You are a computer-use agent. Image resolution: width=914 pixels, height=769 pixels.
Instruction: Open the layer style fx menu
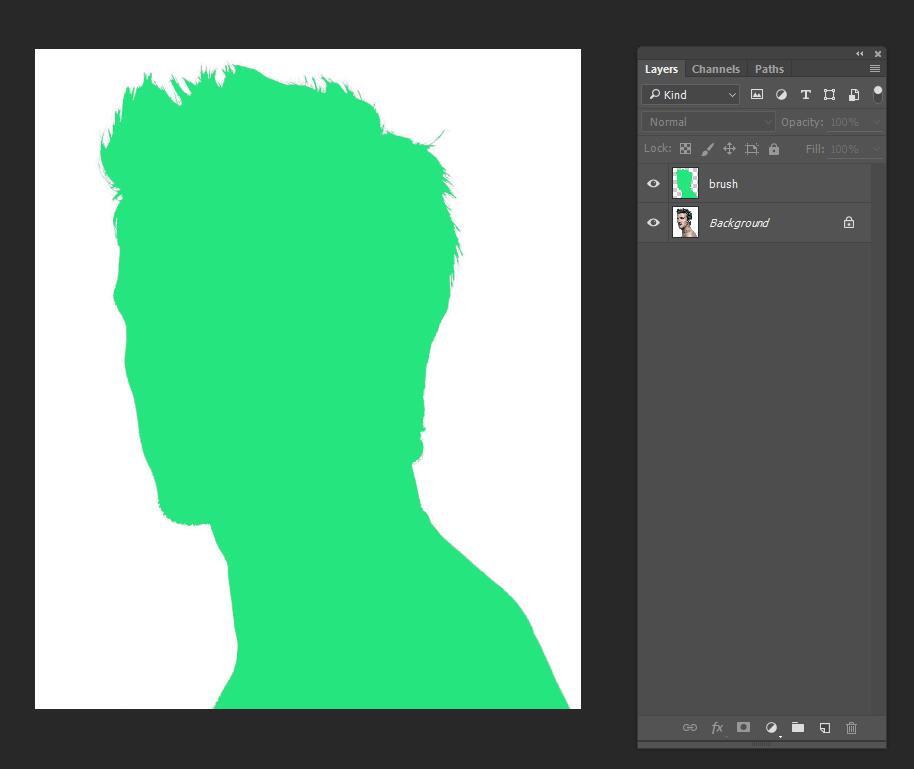click(x=717, y=728)
